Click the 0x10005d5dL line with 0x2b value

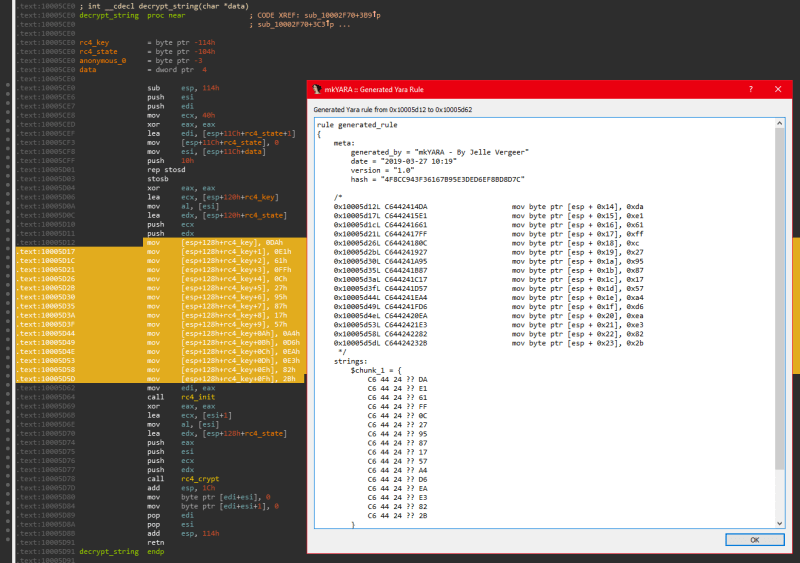coord(488,344)
